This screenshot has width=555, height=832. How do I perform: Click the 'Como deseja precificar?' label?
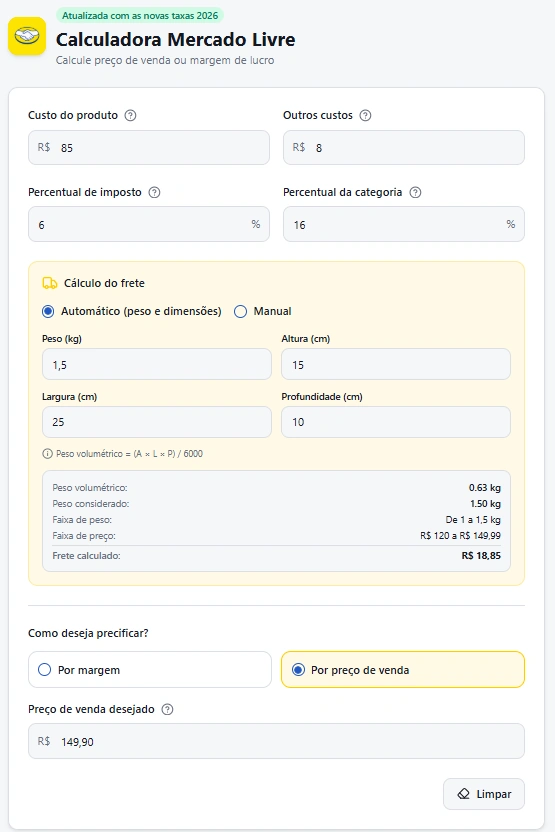click(88, 633)
